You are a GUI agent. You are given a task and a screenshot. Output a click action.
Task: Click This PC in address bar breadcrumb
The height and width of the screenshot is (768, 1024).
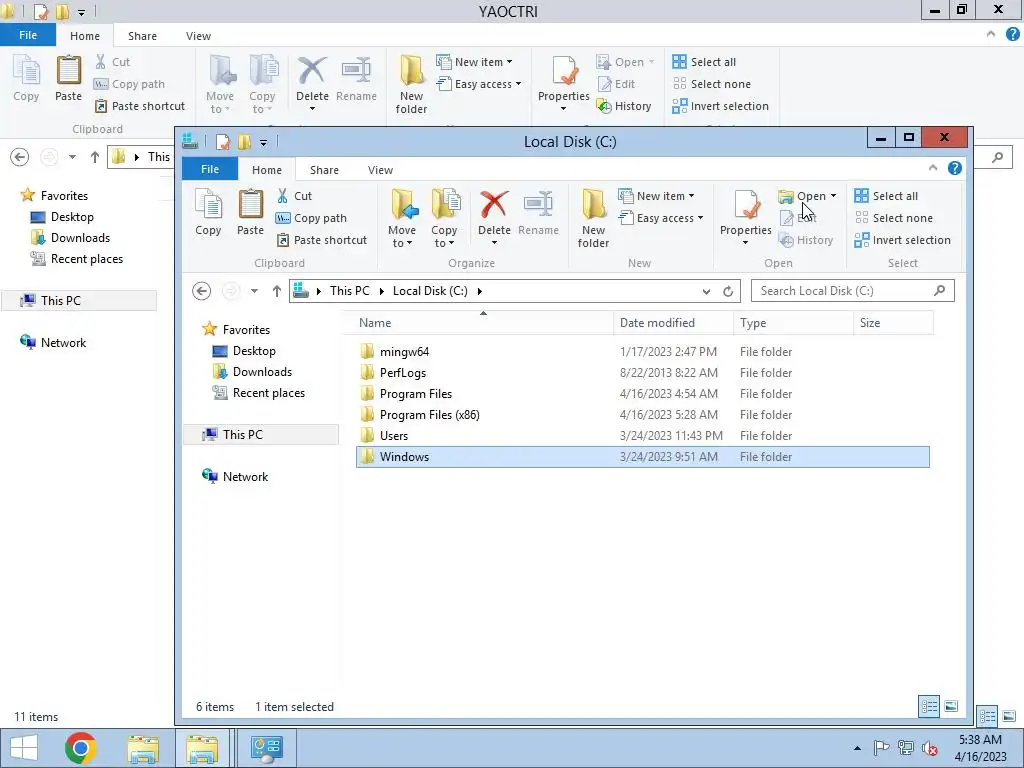point(349,291)
